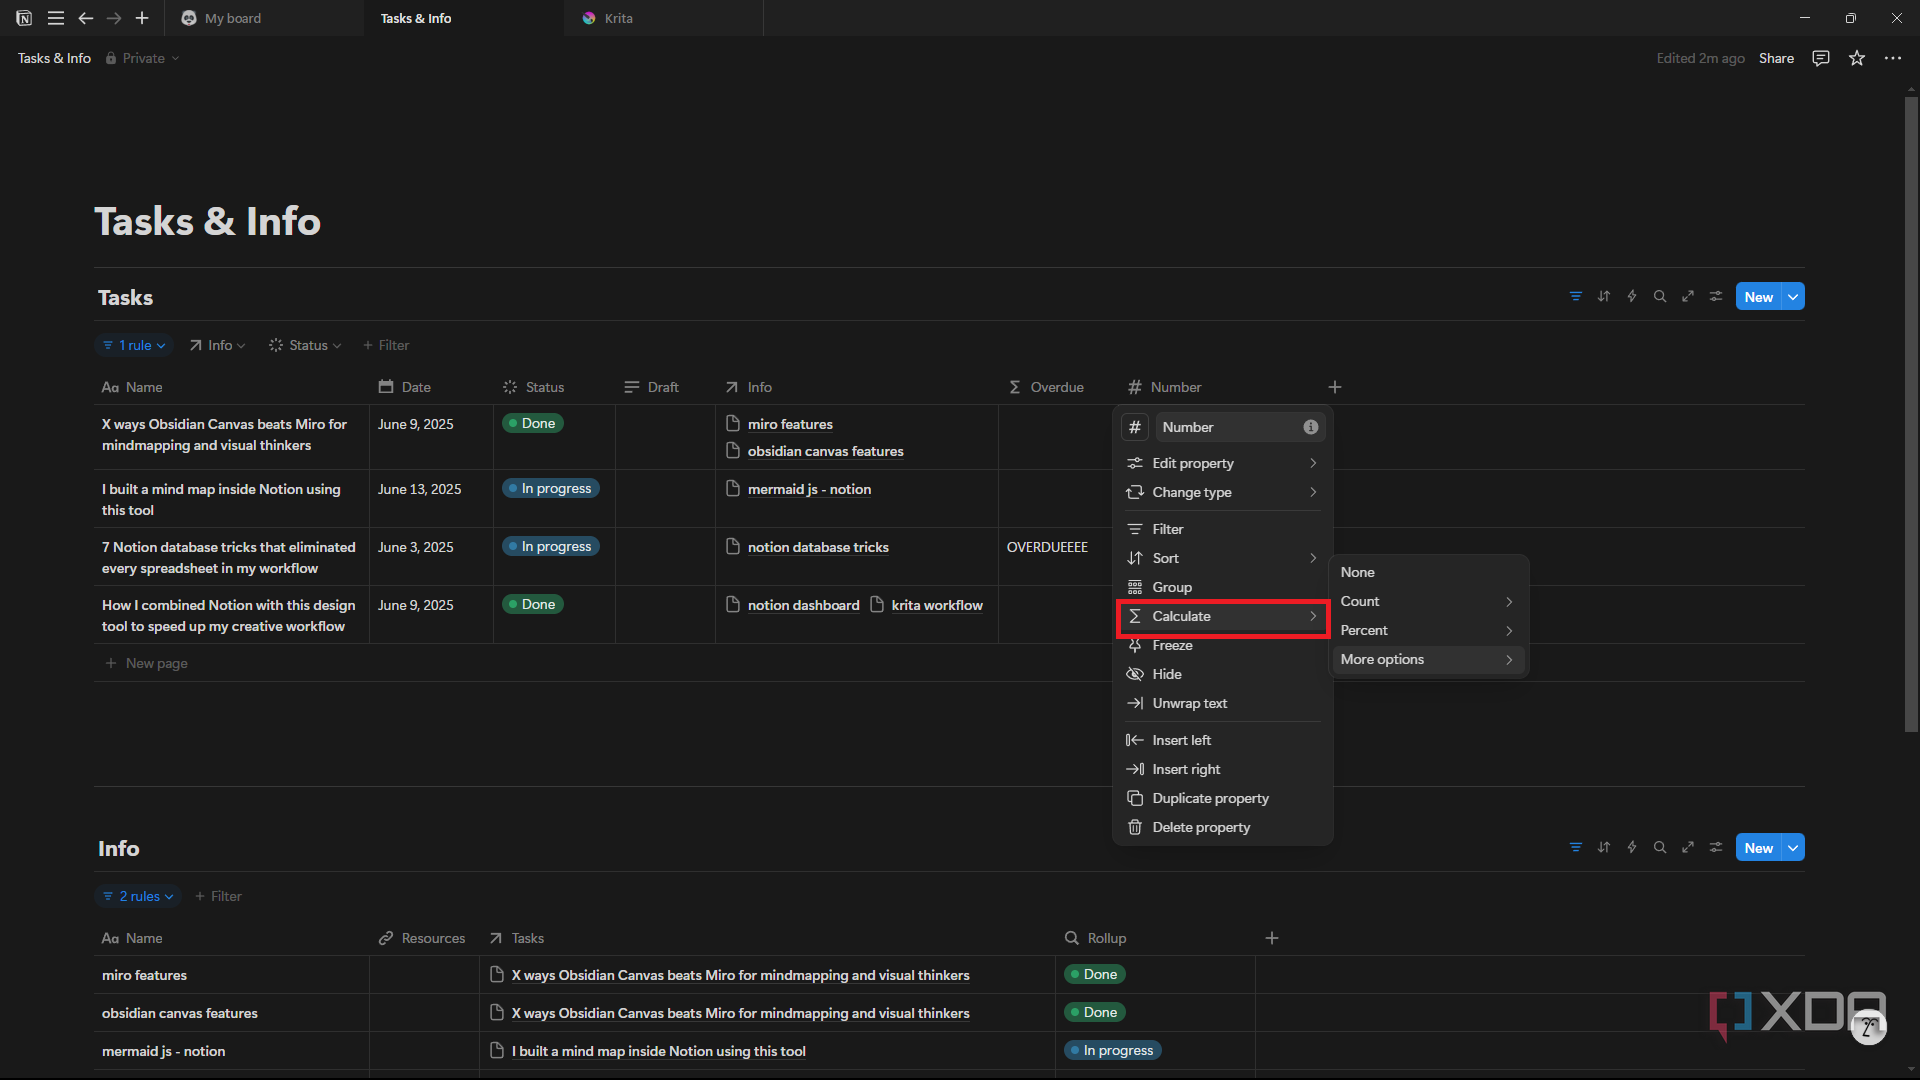Open the comments icon in top bar
1920x1080 pixels.
1821,58
